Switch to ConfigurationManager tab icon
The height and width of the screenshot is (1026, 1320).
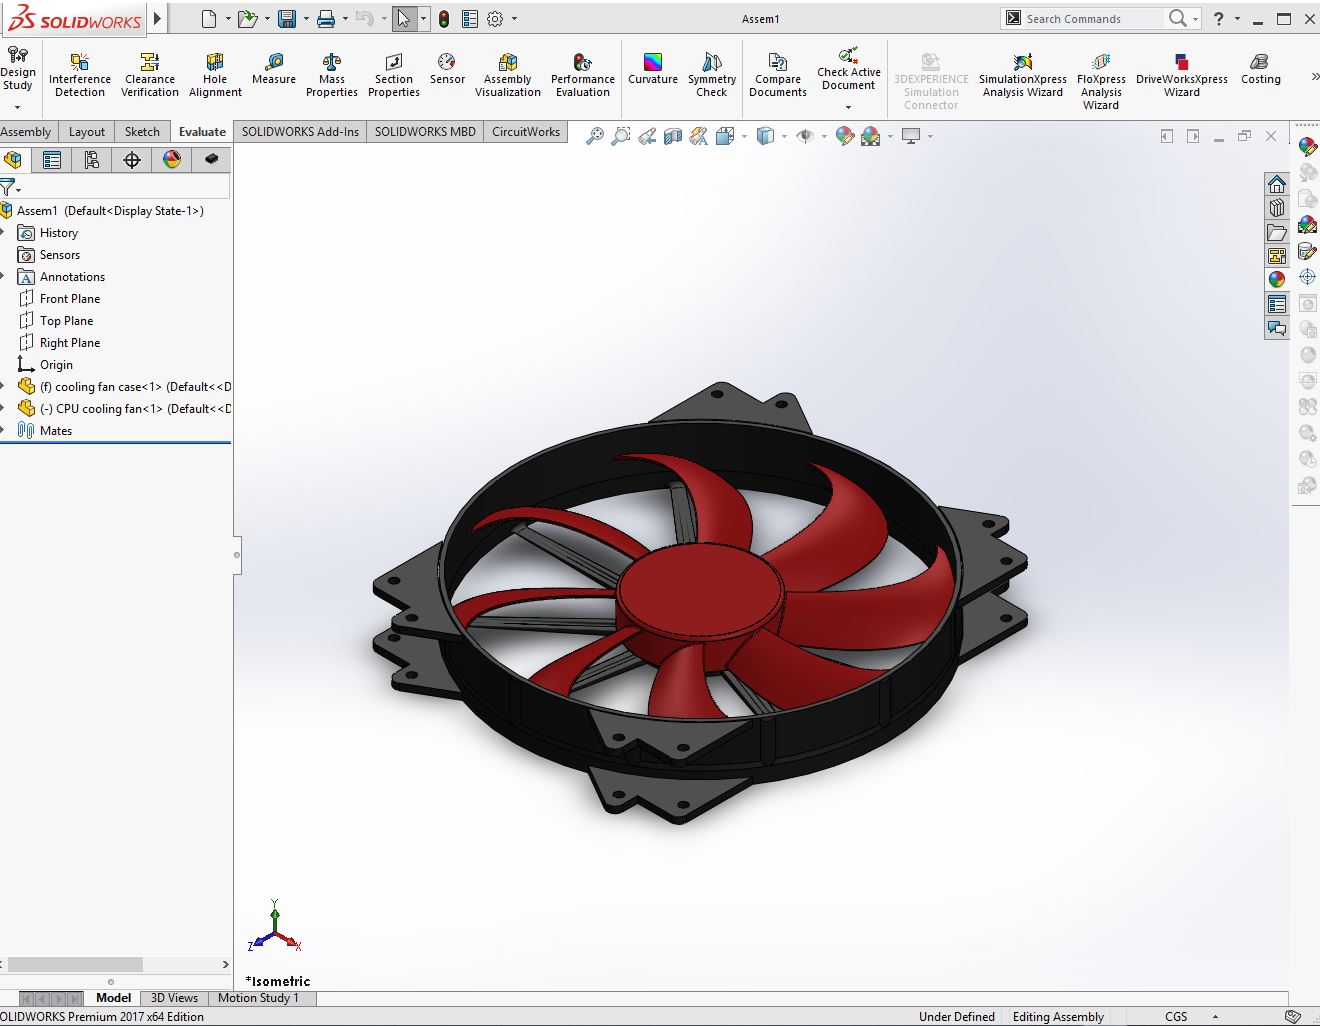coord(92,160)
